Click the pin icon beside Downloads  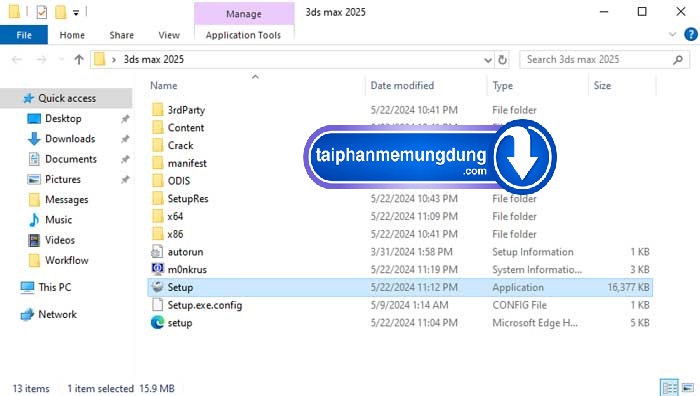125,139
